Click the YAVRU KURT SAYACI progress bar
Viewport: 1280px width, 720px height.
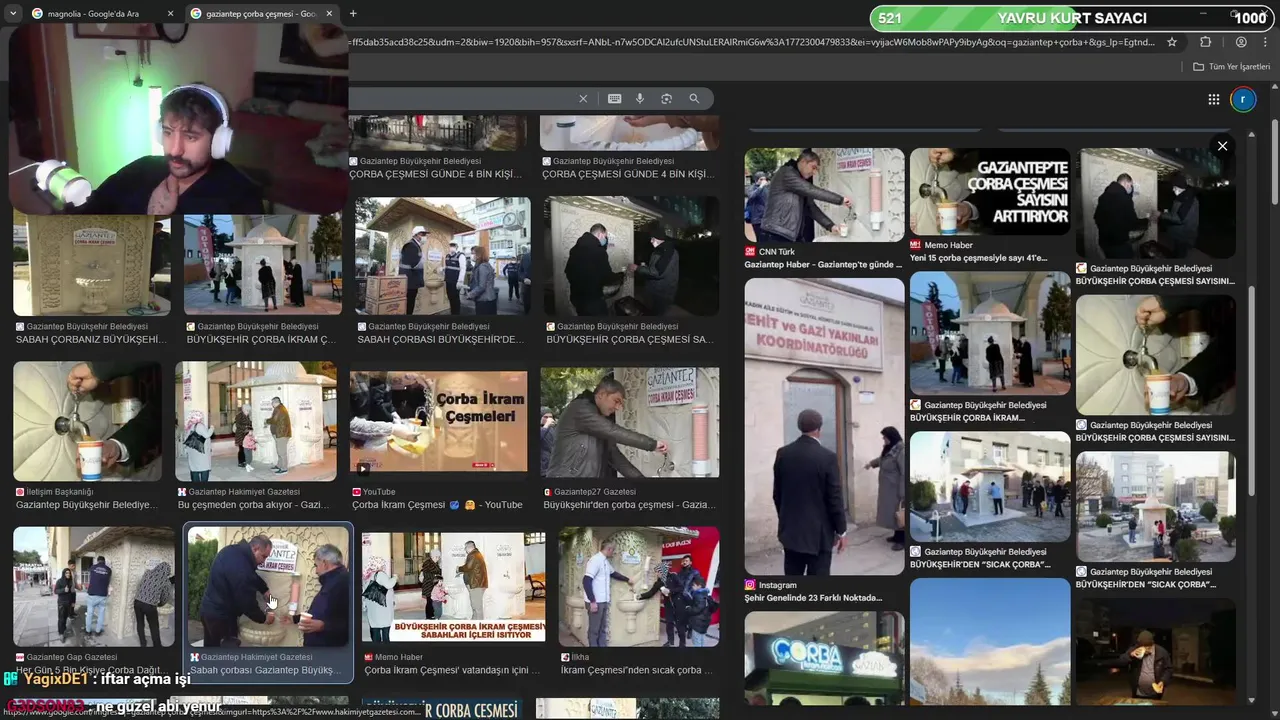click(x=1071, y=18)
